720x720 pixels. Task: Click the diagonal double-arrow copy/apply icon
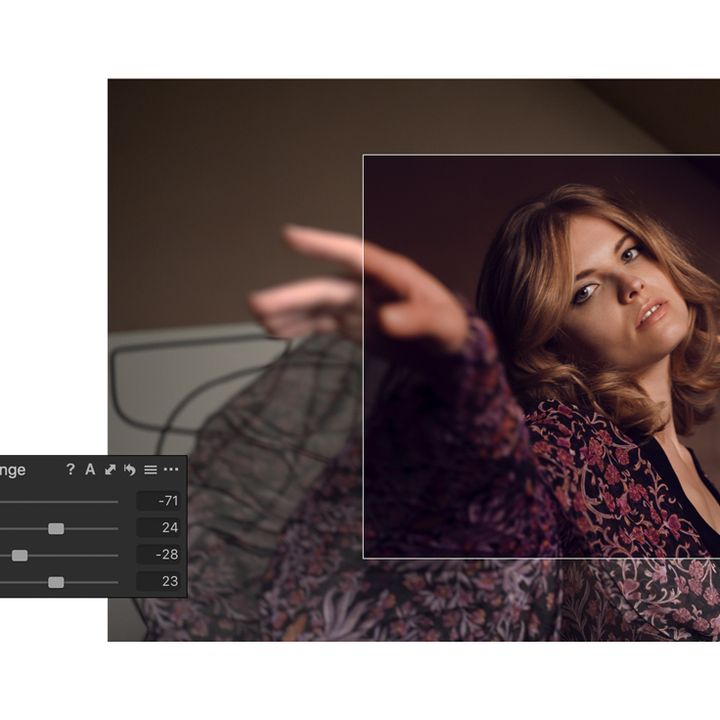pos(110,469)
